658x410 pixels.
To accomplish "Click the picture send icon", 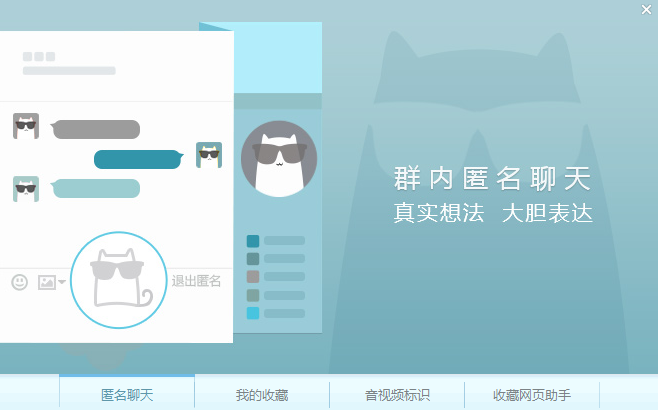I will (x=47, y=282).
